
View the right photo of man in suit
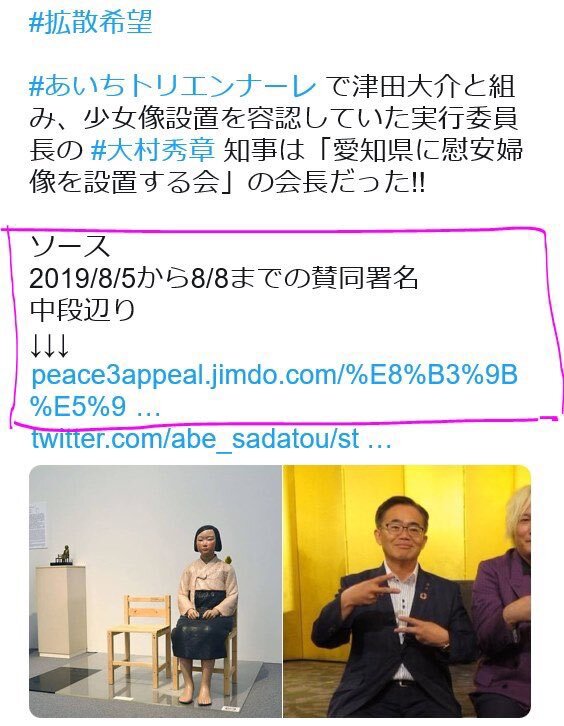click(x=407, y=591)
